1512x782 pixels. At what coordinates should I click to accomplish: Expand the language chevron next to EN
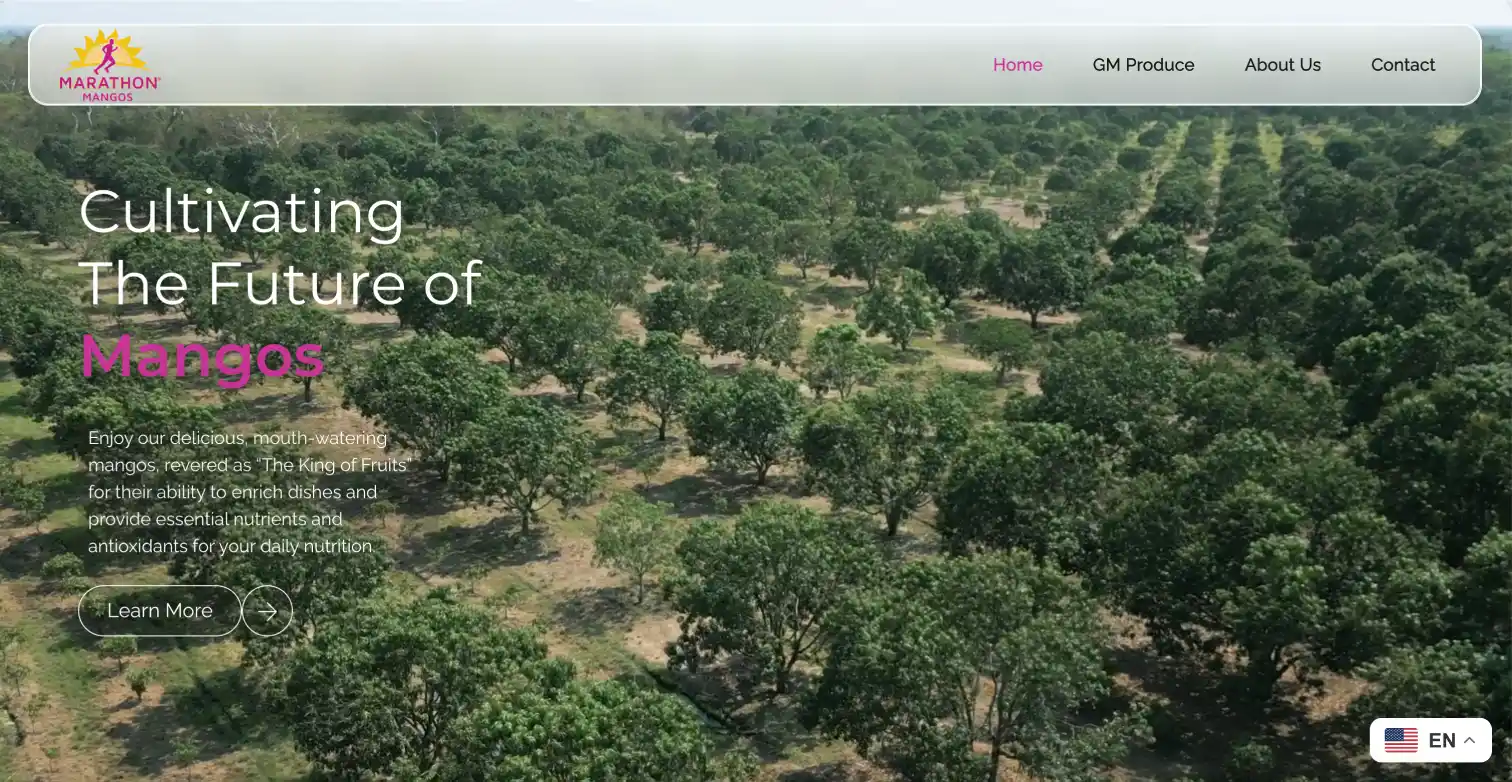pos(1469,741)
